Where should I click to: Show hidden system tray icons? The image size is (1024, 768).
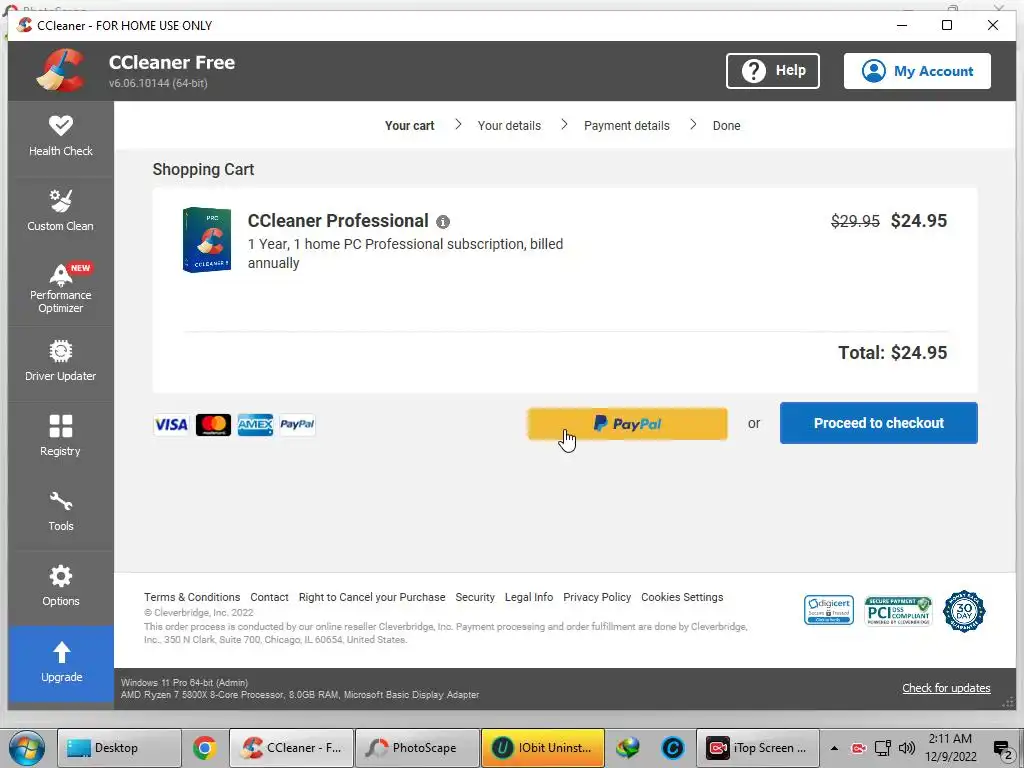[834, 748]
